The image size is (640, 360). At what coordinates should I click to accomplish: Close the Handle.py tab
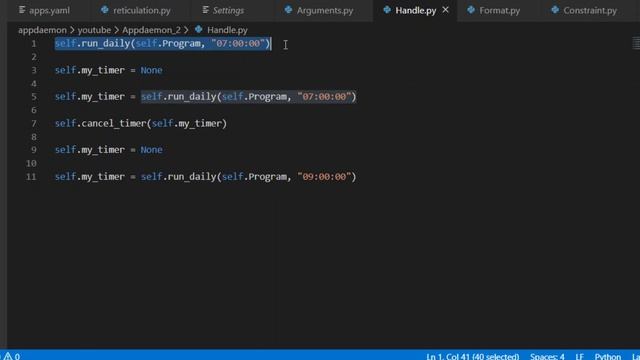446,10
